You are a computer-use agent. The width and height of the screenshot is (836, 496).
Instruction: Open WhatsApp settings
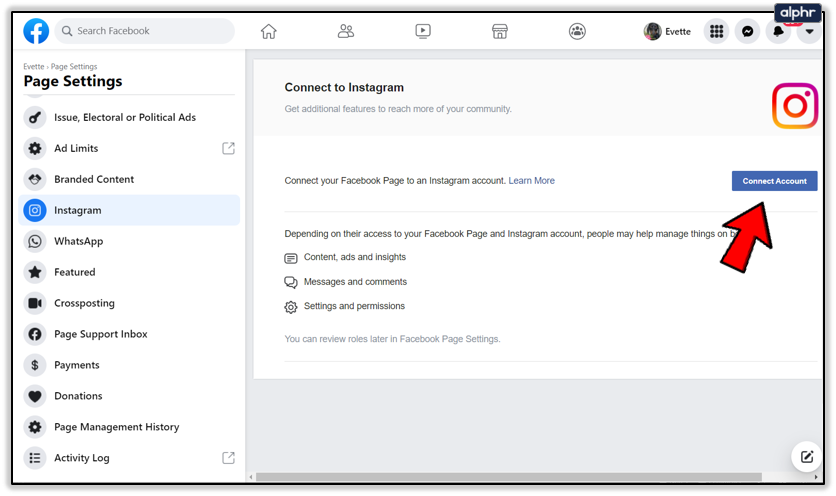tap(129, 241)
